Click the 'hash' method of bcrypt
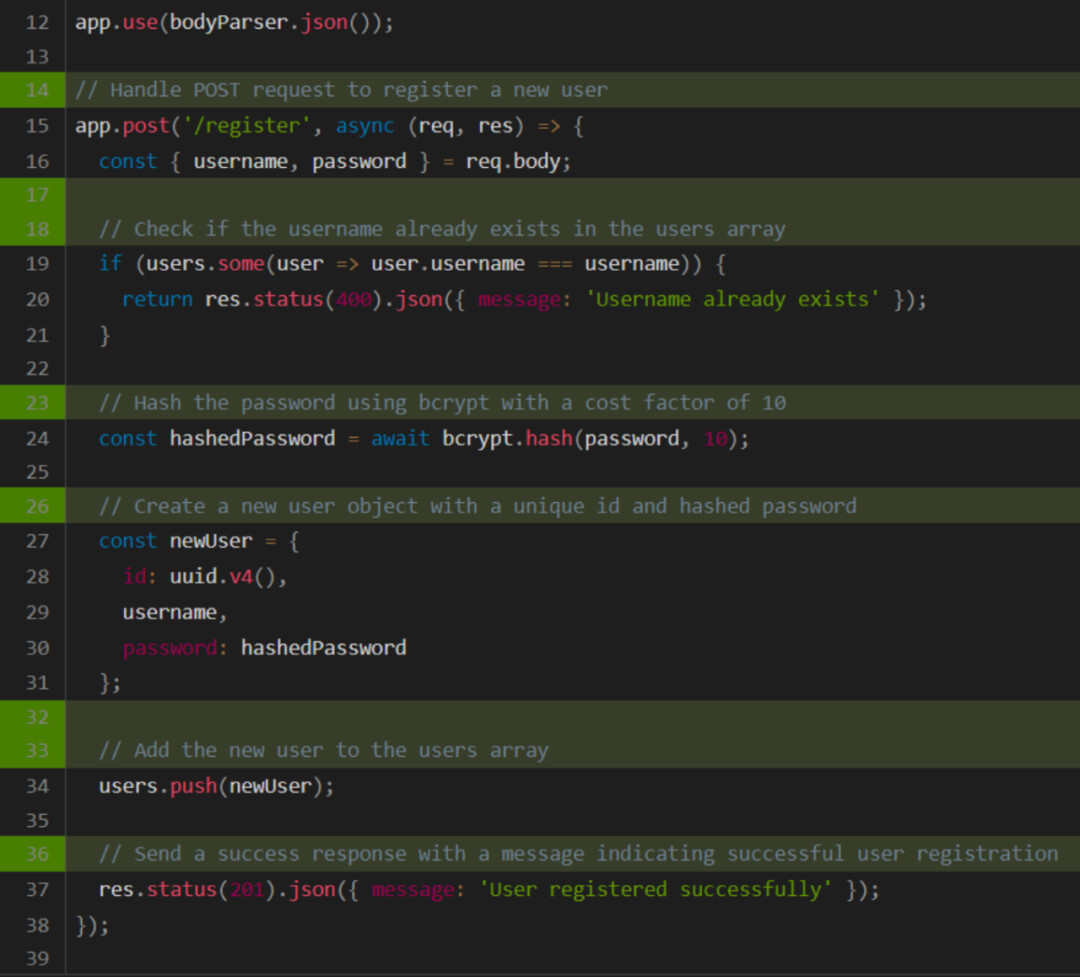Image resolution: width=1080 pixels, height=977 pixels. pos(549,439)
